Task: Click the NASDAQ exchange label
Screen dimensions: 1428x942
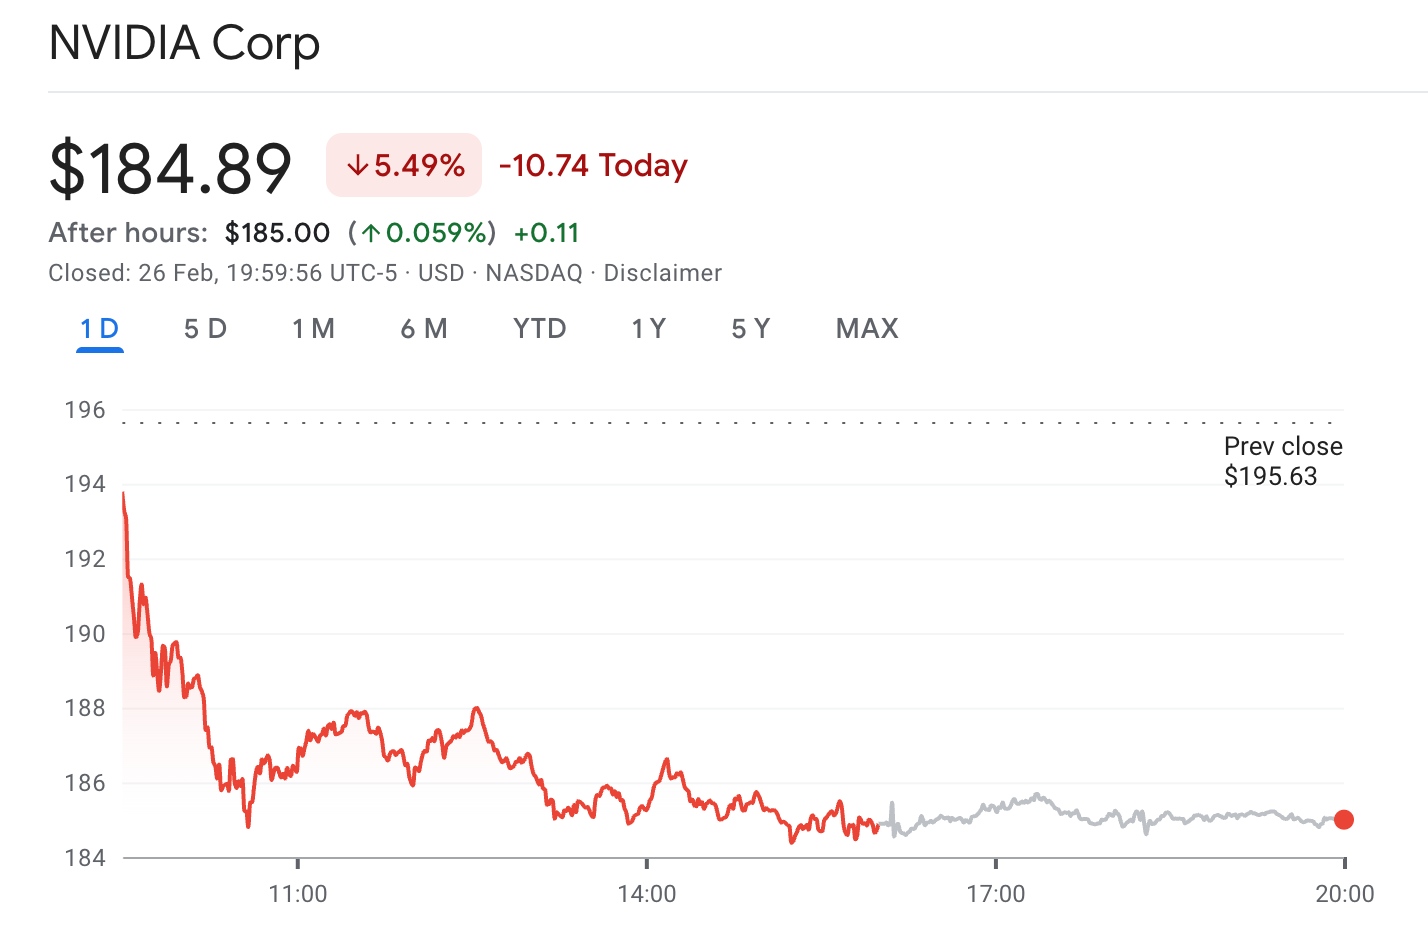Action: [x=533, y=272]
